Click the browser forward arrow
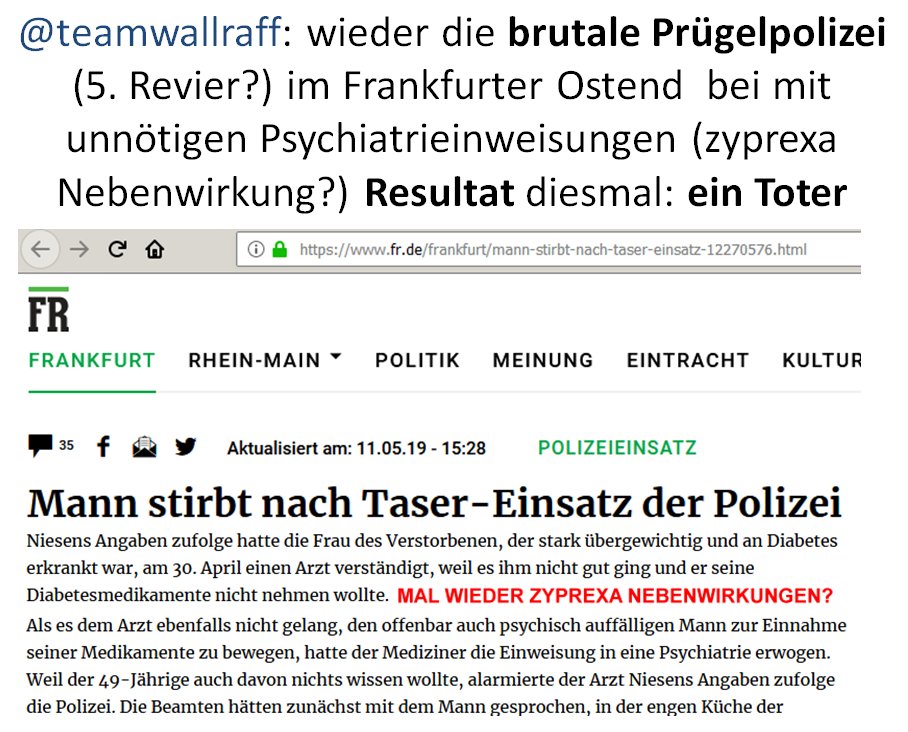Viewport: 908px width, 732px height. point(77,250)
